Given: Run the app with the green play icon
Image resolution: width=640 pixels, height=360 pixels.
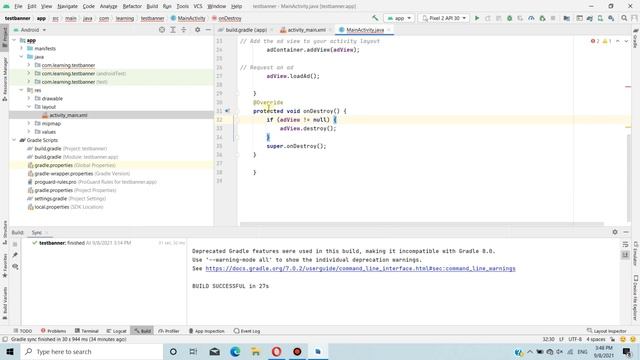Looking at the screenshot, I should pos(477,18).
